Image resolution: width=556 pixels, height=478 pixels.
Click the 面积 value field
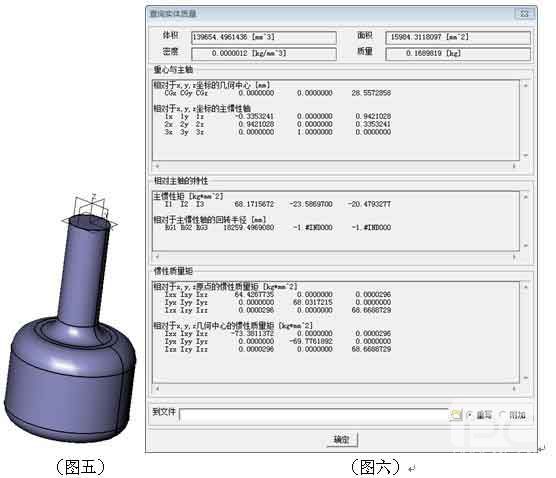458,37
